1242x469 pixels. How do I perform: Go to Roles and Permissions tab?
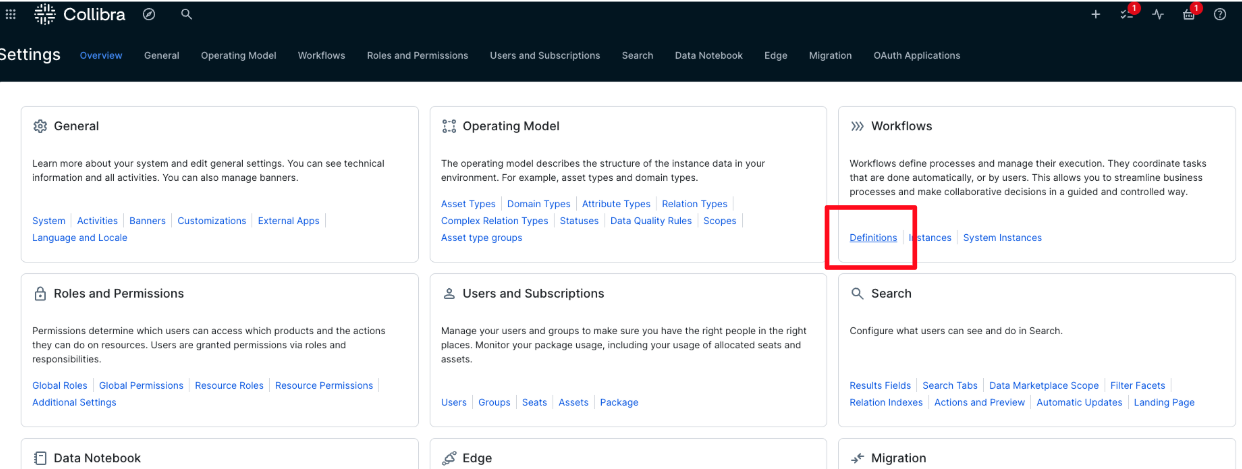coord(417,56)
